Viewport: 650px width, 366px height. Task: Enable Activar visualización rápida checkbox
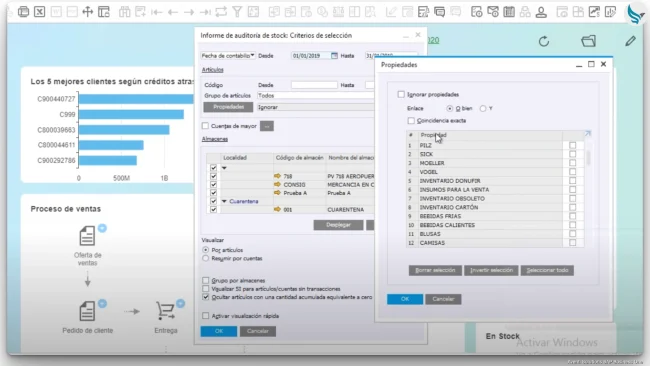tap(206, 316)
